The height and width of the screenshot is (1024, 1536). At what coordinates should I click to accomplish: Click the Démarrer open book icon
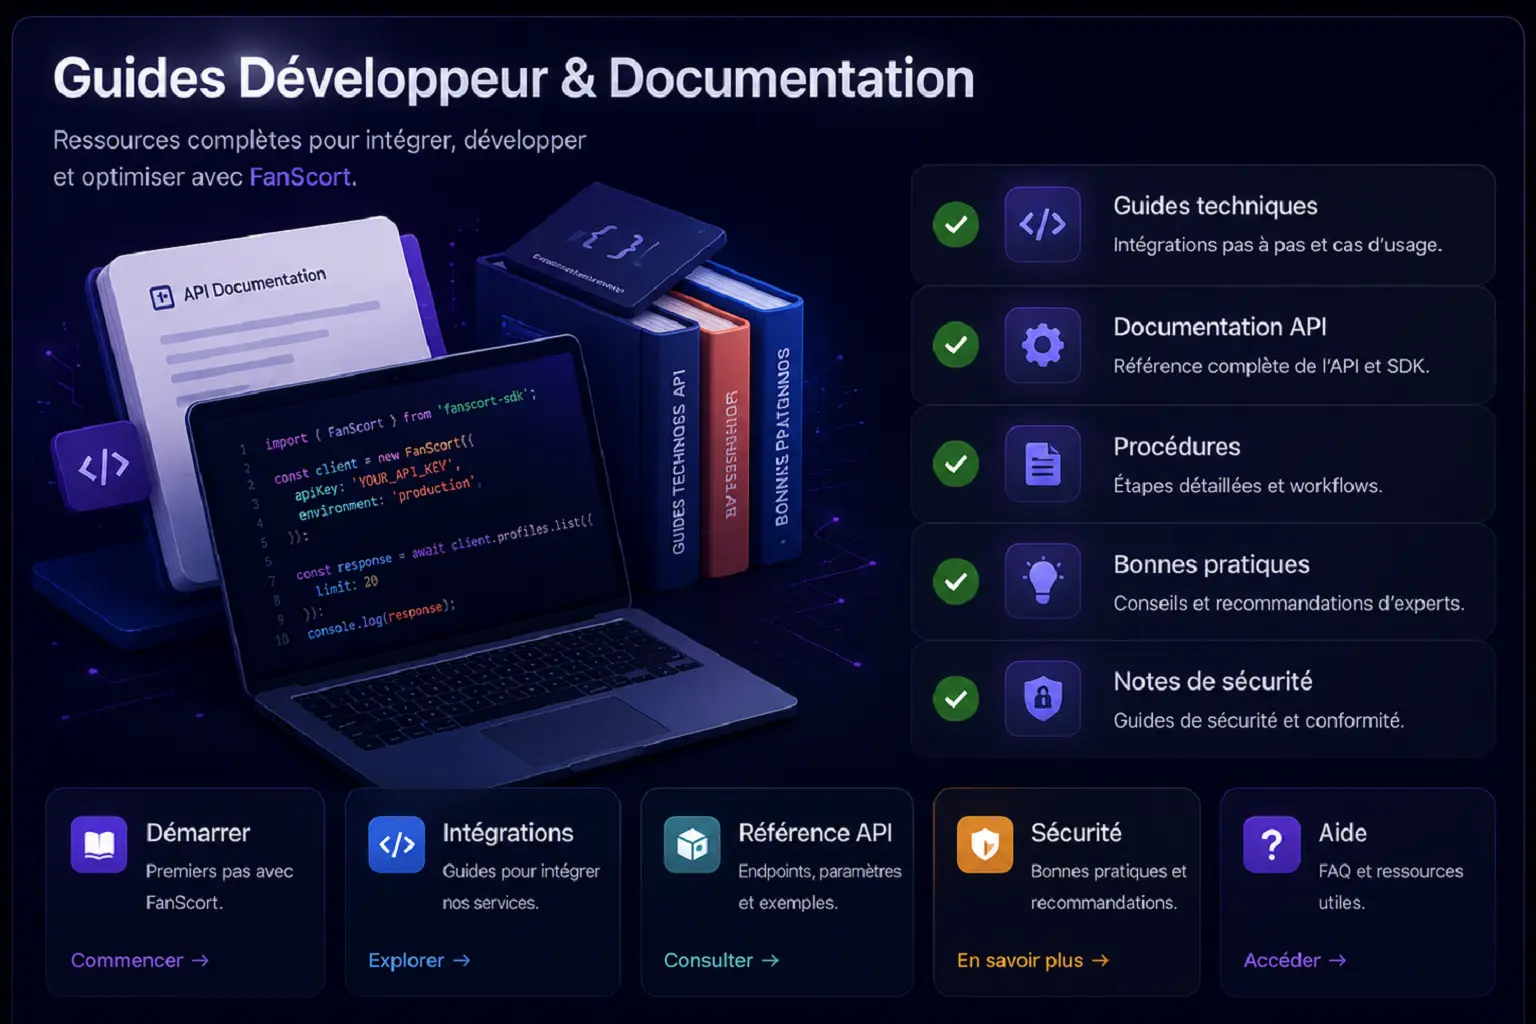coord(99,845)
